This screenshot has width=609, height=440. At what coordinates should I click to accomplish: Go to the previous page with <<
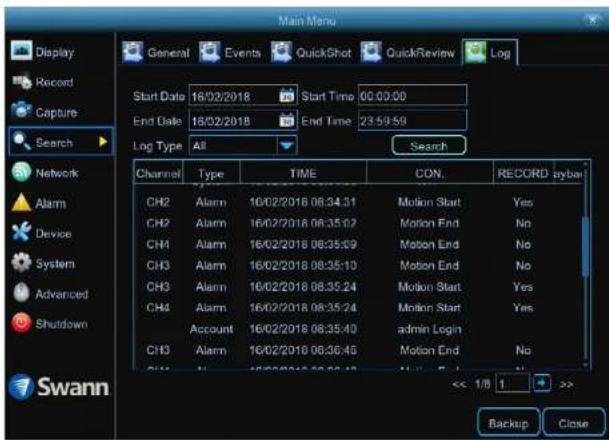click(x=459, y=384)
